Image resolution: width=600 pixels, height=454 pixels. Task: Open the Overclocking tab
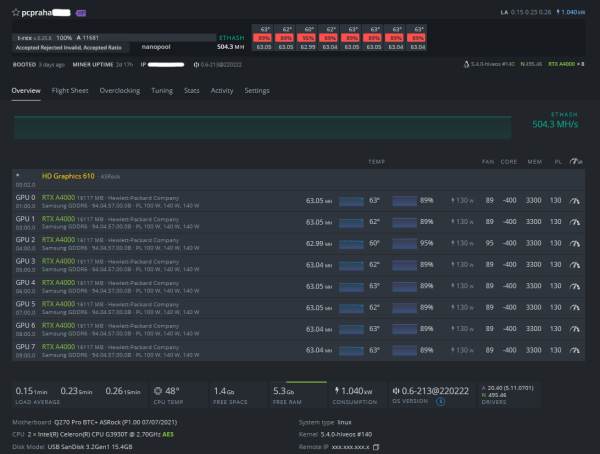coord(120,91)
